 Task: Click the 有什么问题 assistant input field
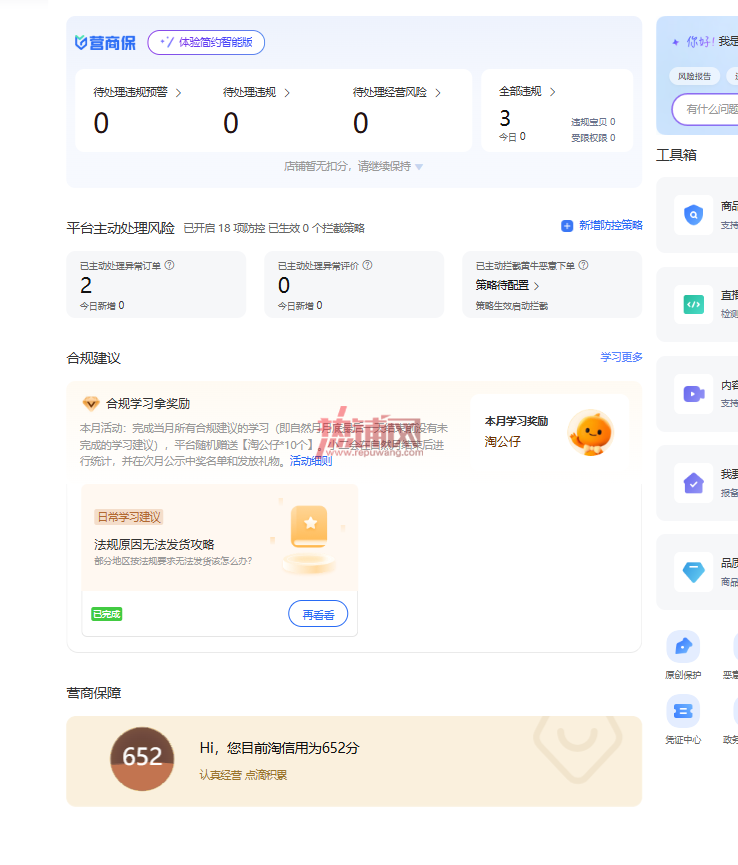click(705, 109)
